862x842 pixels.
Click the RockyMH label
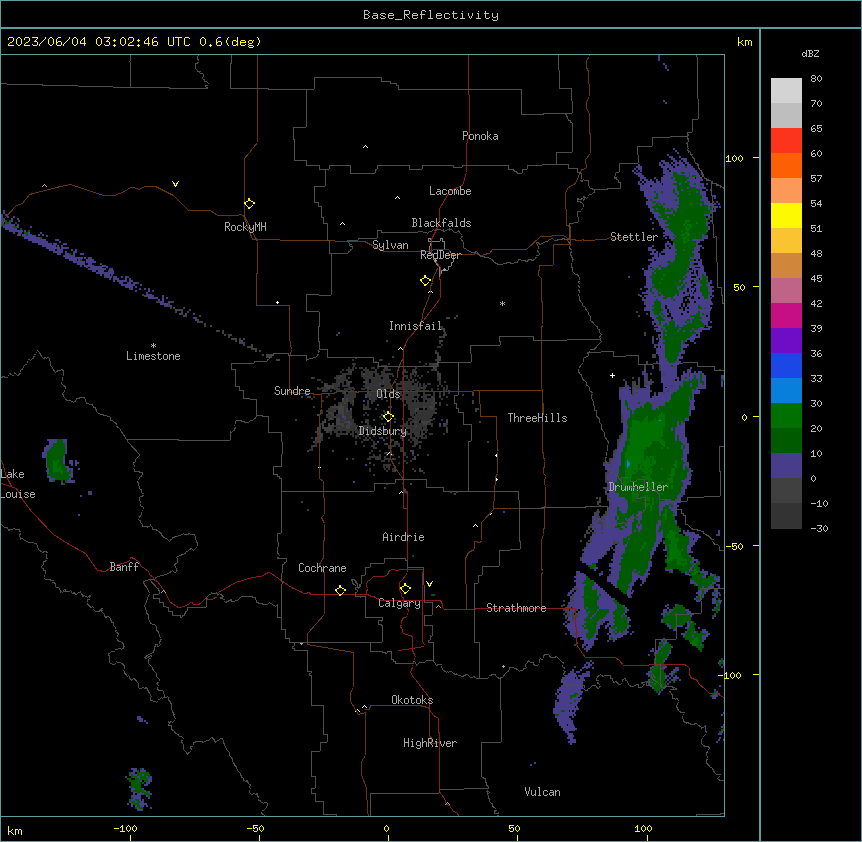point(245,227)
